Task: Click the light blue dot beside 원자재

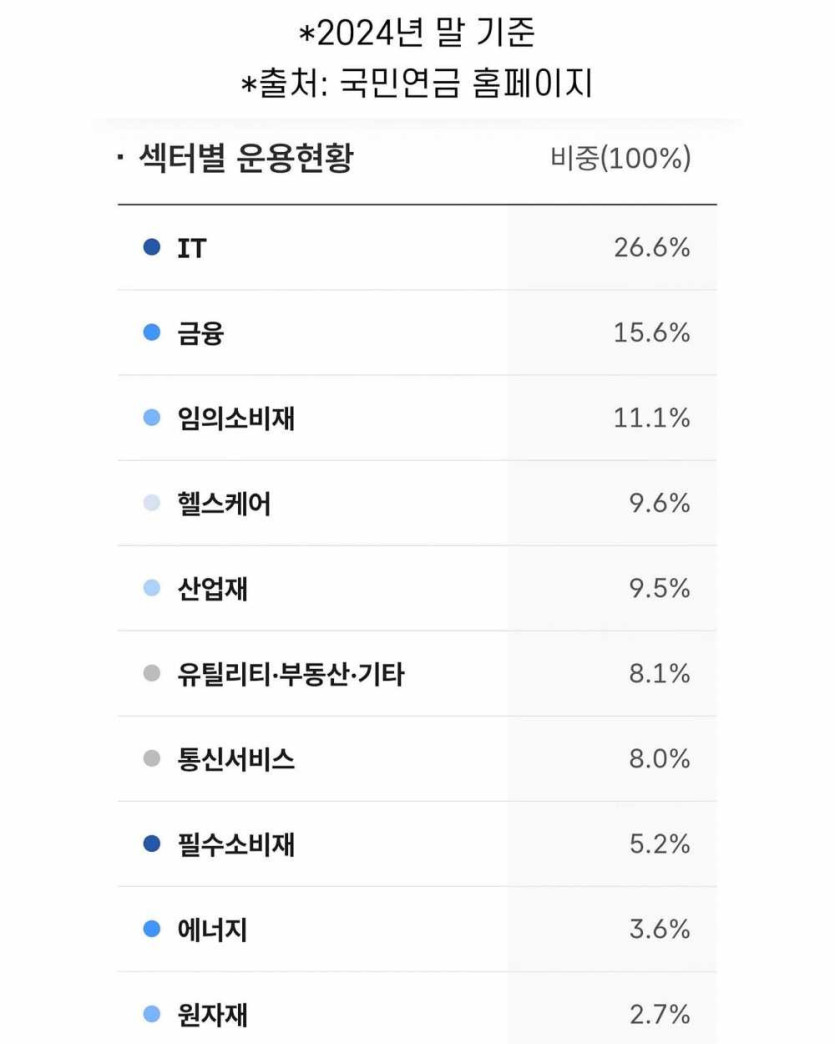Action: (x=152, y=1015)
